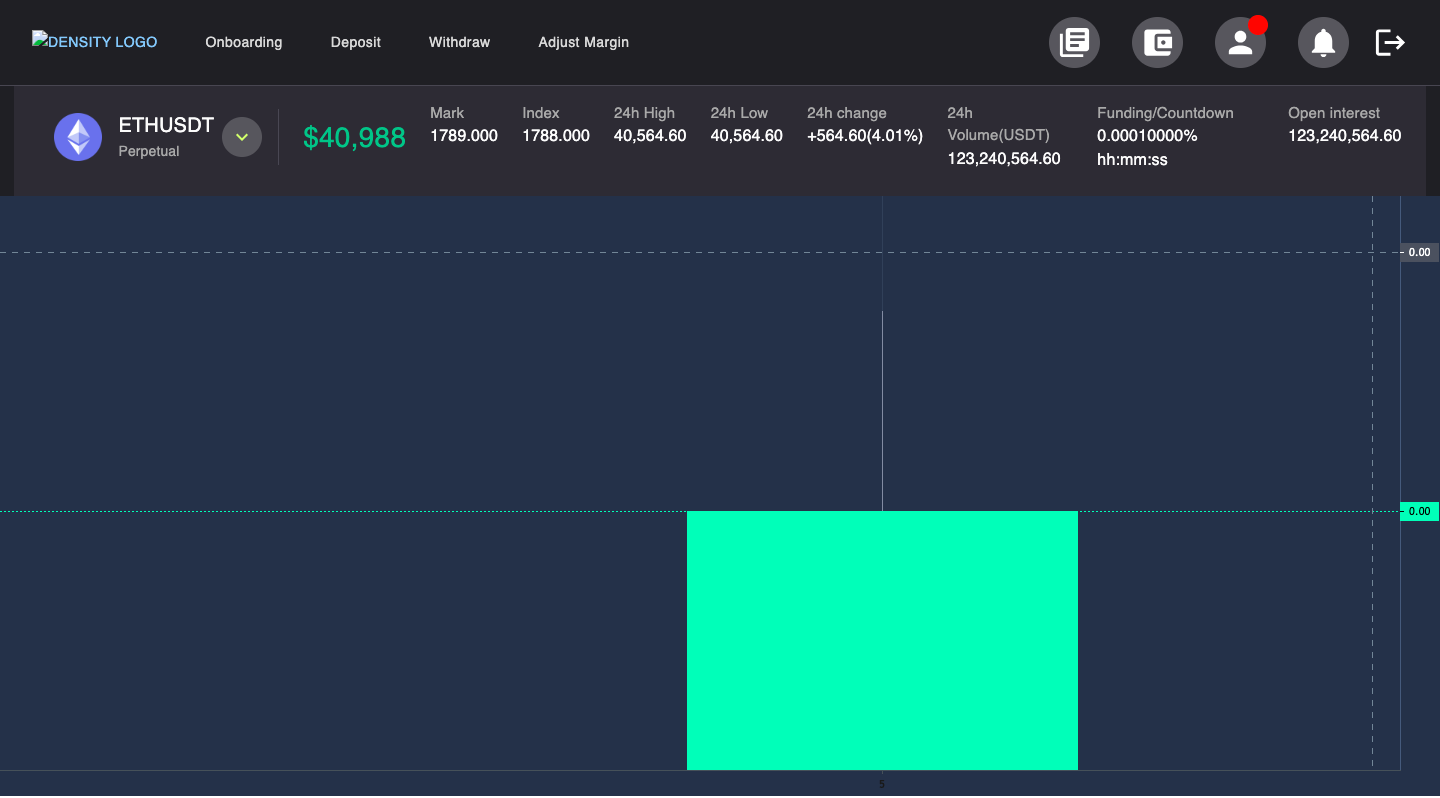Click the green $40,988 price
Image resolution: width=1440 pixels, height=798 pixels.
coord(354,137)
